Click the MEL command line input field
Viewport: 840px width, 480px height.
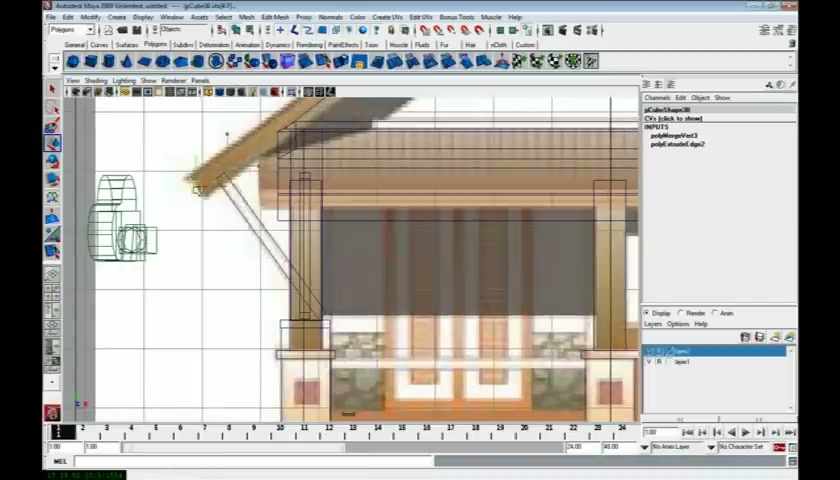pos(253,461)
